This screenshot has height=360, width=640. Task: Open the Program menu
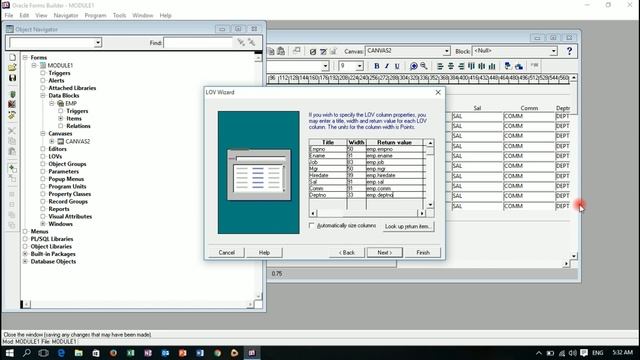(x=95, y=16)
